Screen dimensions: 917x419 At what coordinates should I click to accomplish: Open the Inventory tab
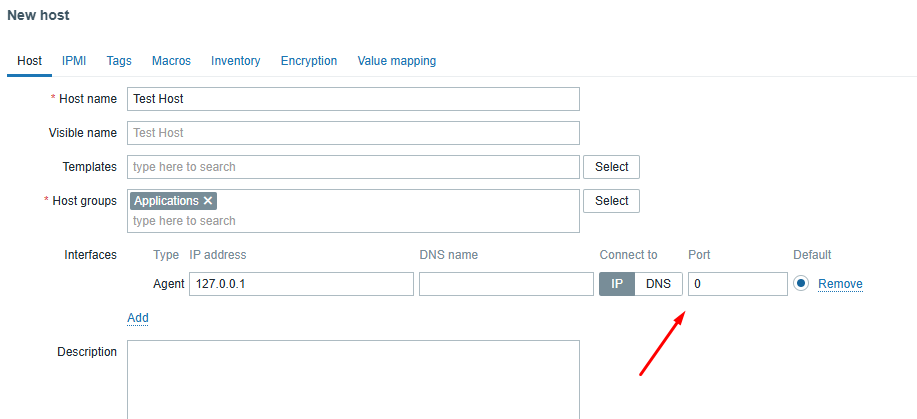[x=235, y=61]
